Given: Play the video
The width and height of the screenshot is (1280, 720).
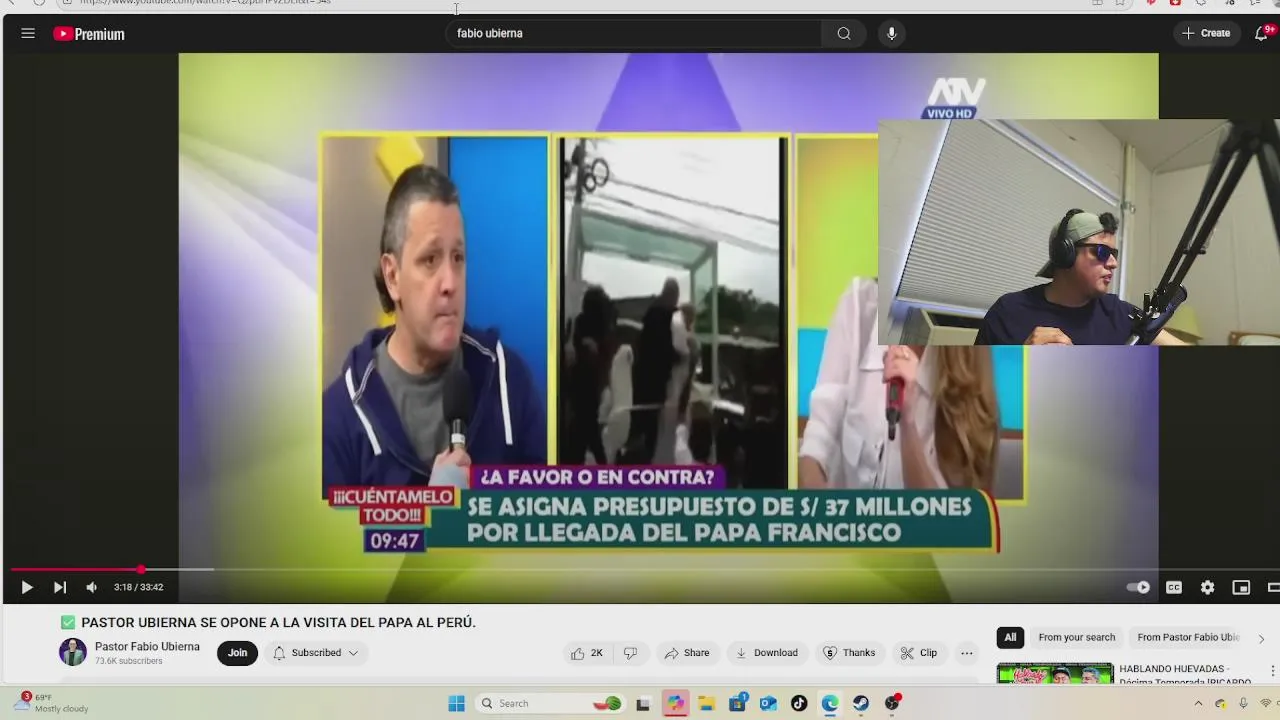Looking at the screenshot, I should (x=27, y=587).
